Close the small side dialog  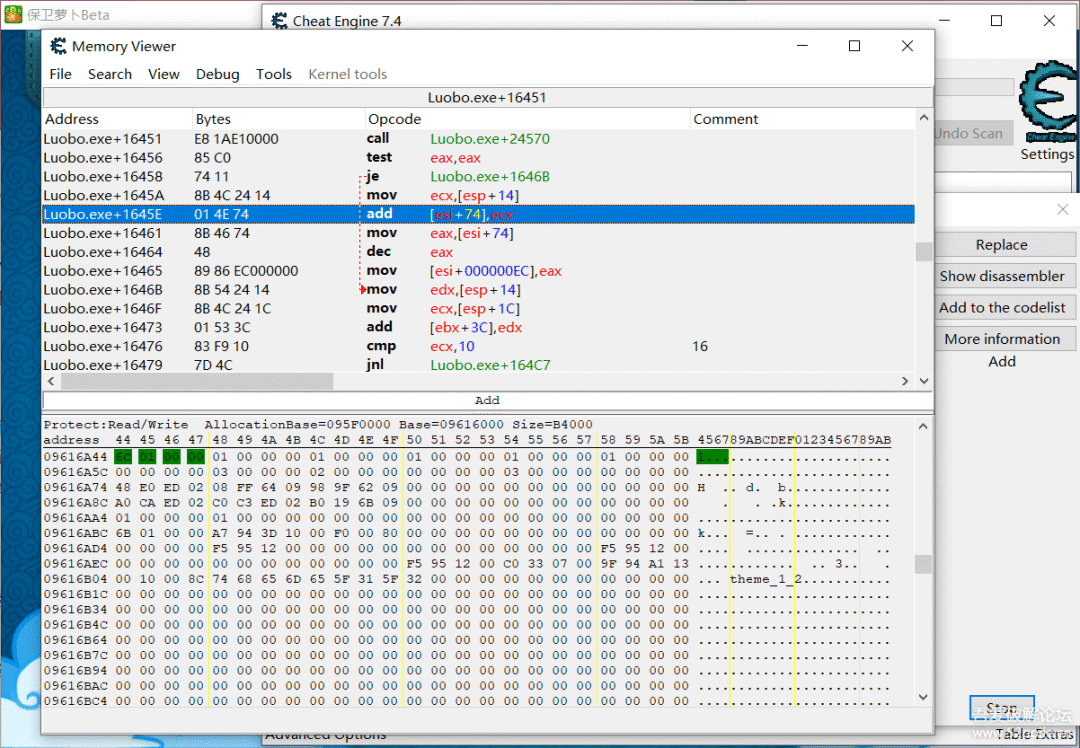(1063, 209)
